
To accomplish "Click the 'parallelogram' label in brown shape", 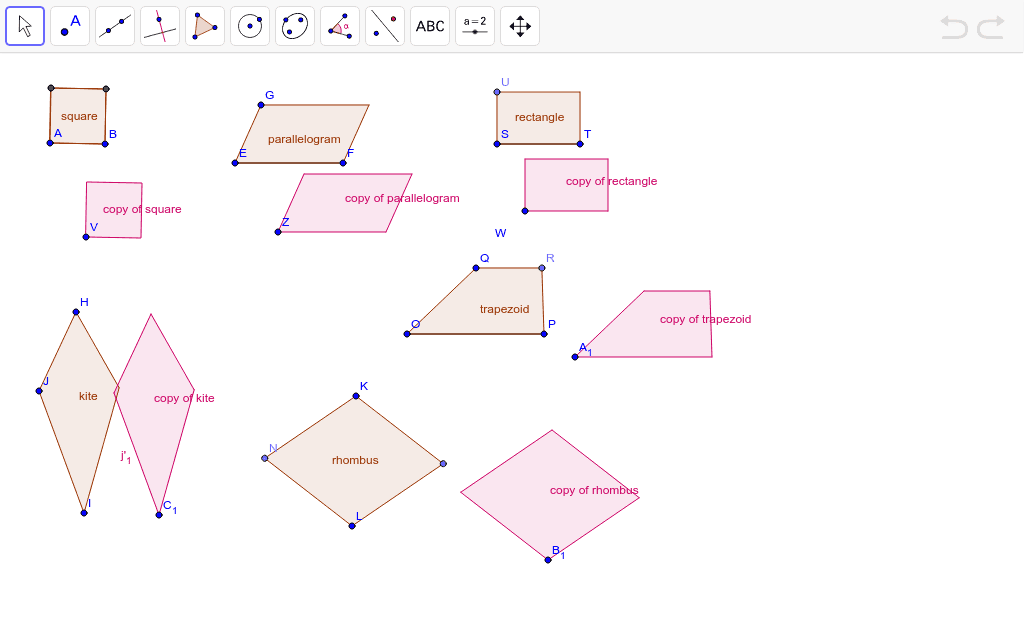I will [304, 139].
